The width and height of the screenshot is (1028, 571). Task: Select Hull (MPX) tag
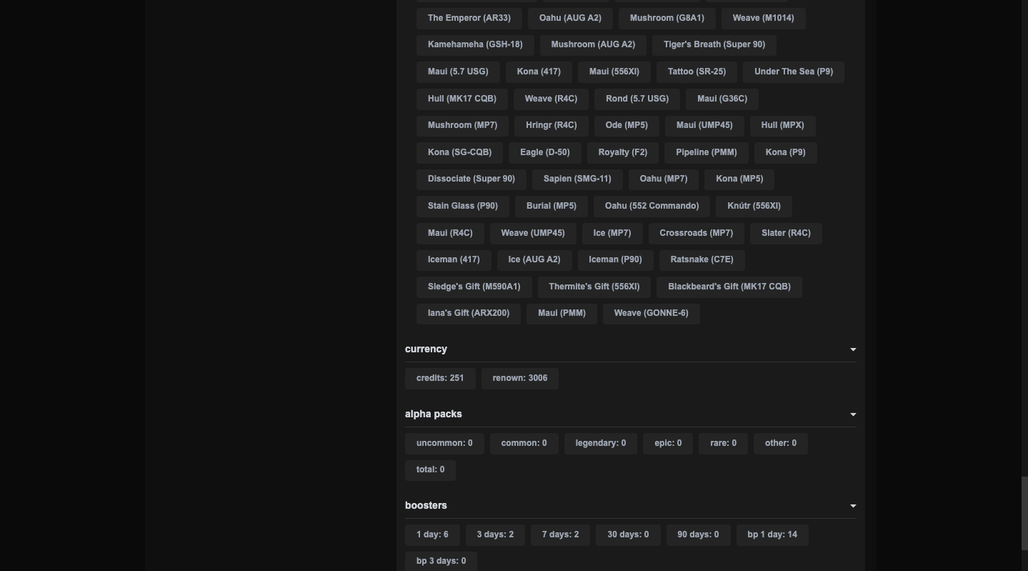(x=782, y=125)
